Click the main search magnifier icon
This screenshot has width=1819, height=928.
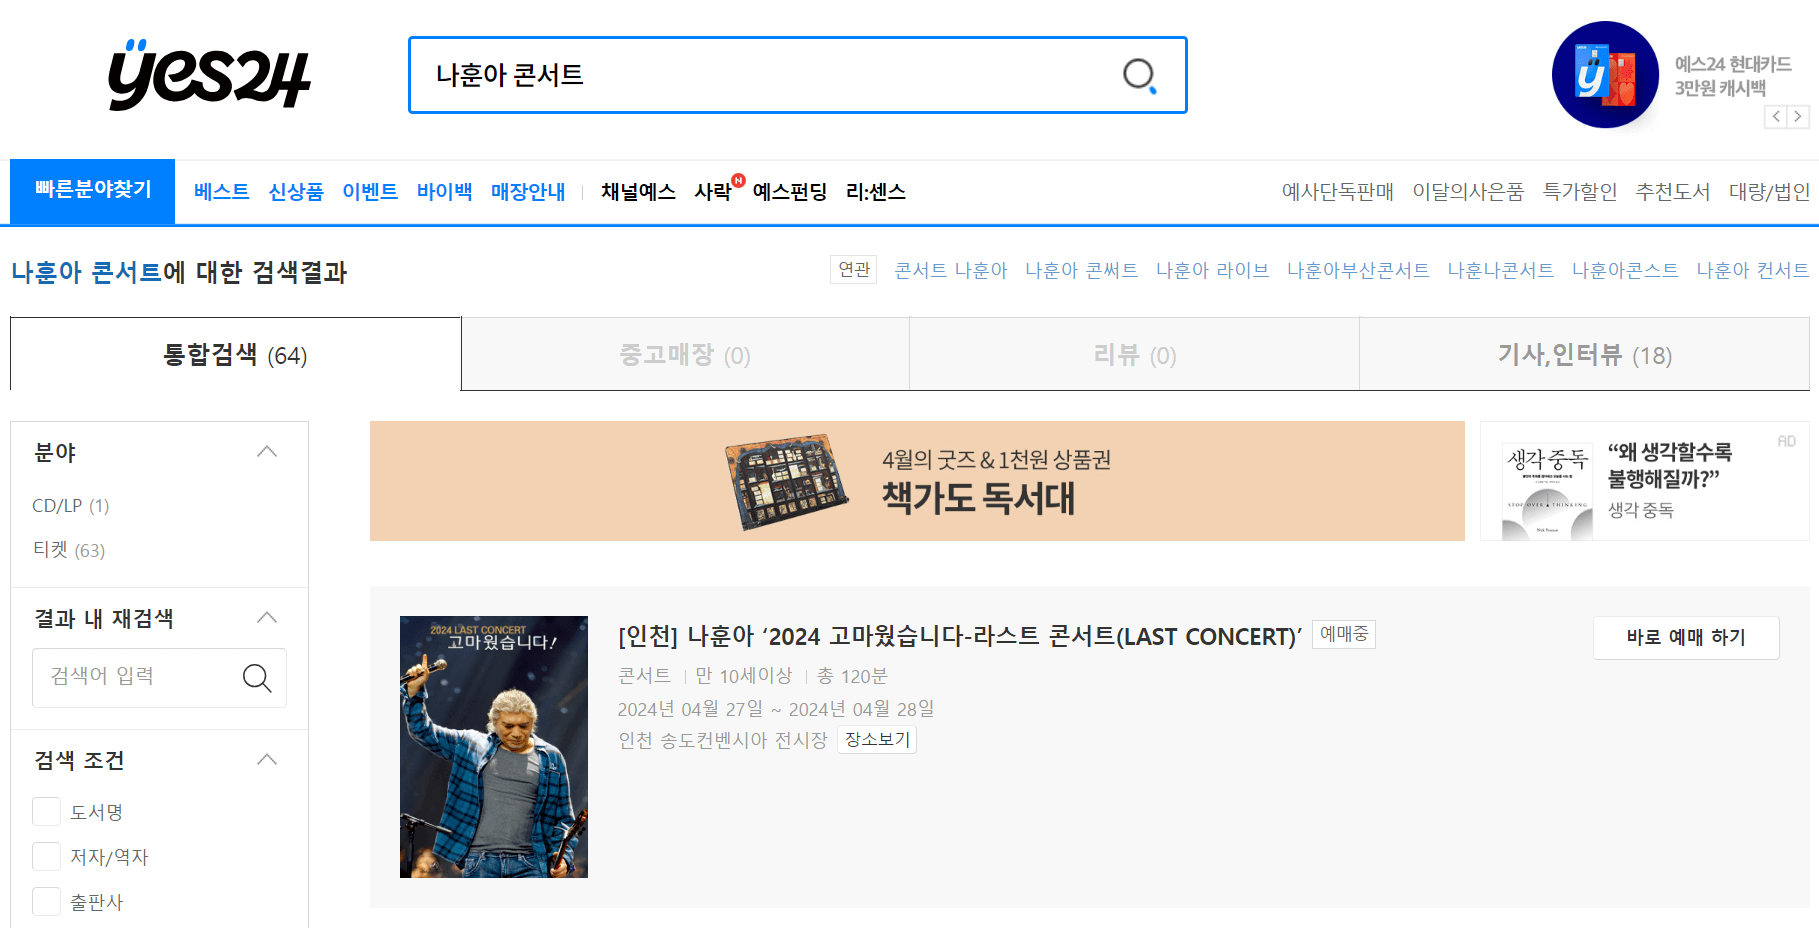[1139, 75]
